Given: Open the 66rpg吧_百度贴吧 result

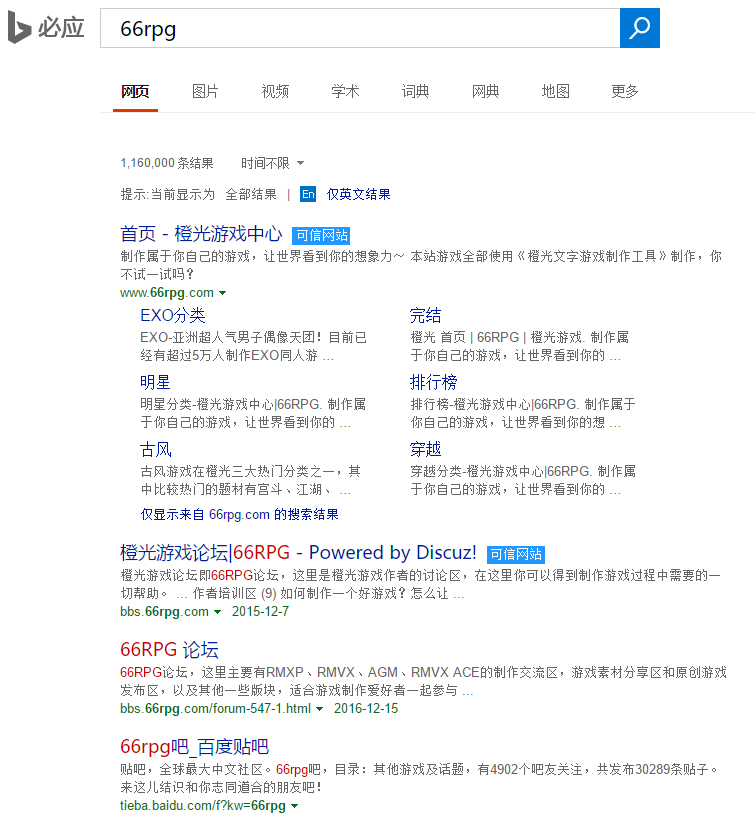Looking at the screenshot, I should point(194,747).
